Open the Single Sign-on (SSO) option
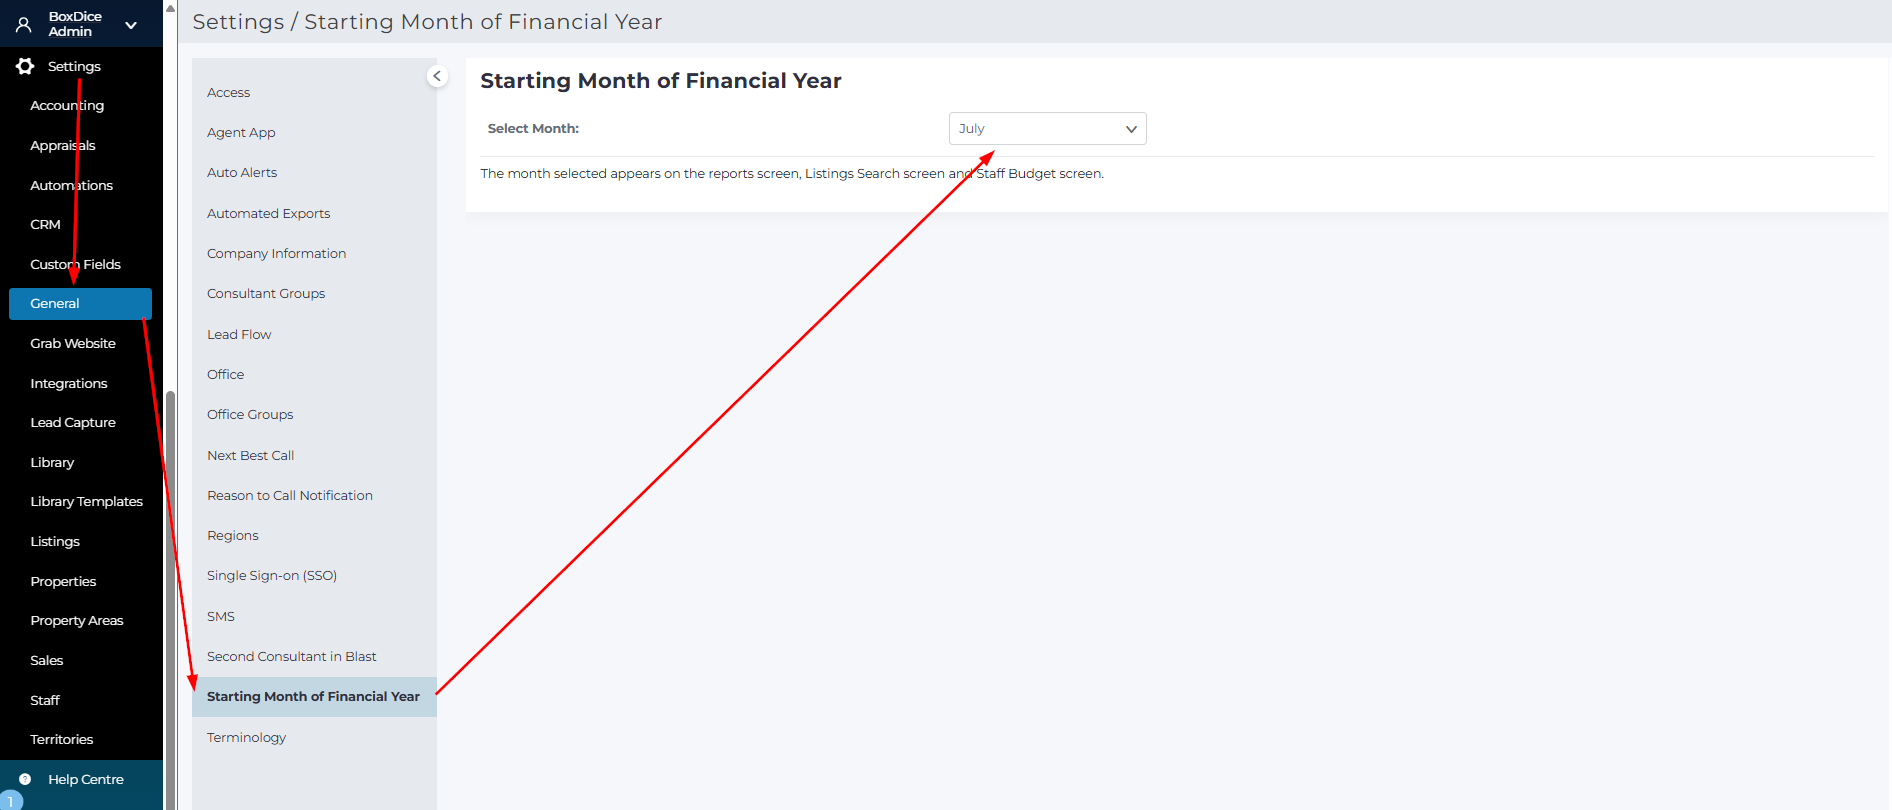This screenshot has width=1892, height=810. pyautogui.click(x=272, y=575)
